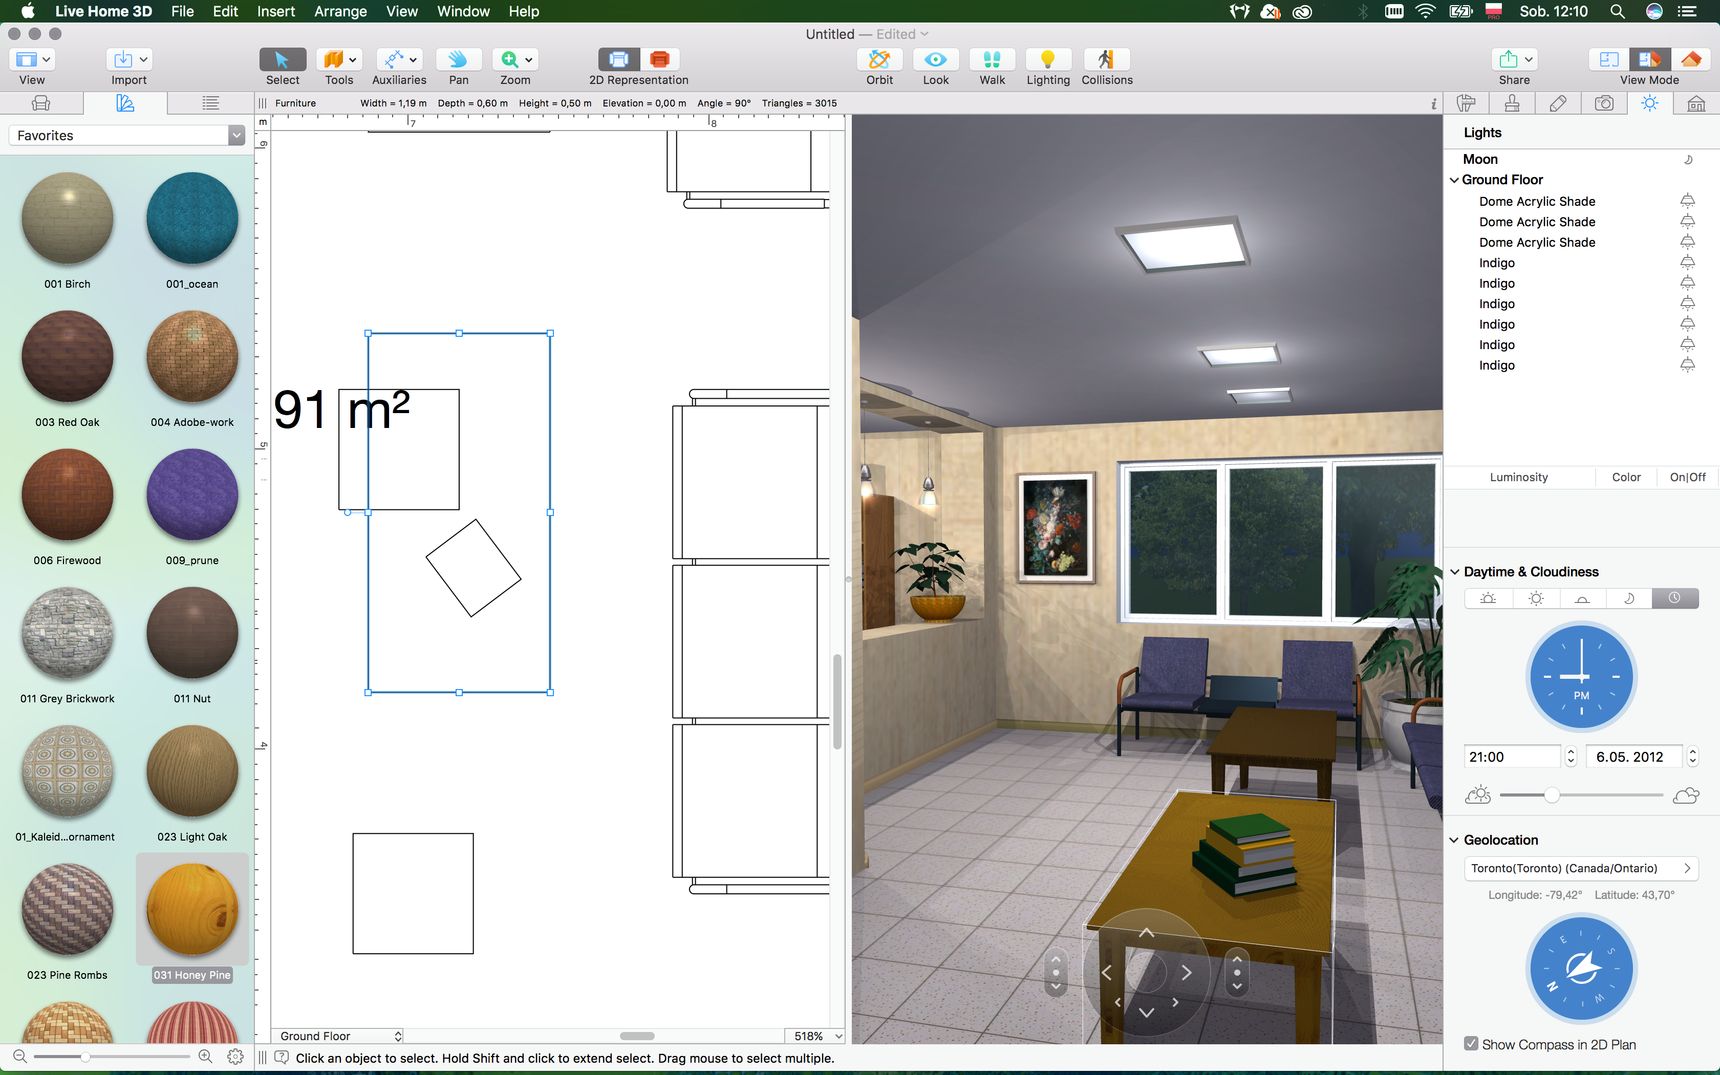
Task: Open the View toolbar dropdown
Action: [x=32, y=60]
